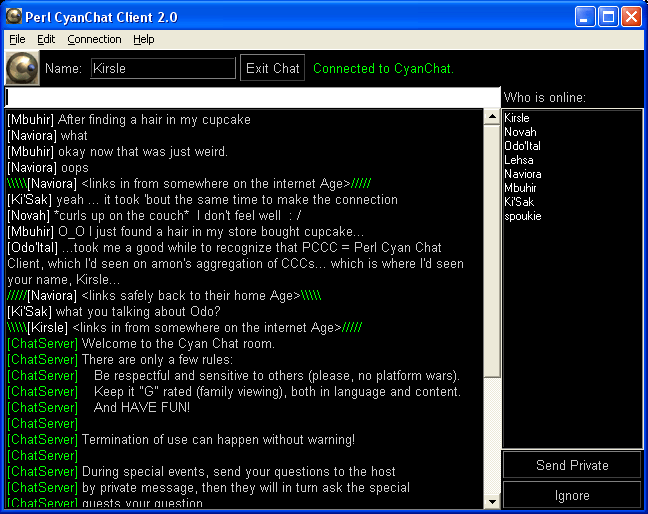The height and width of the screenshot is (514, 648).
Task: Click 'Termination of use can happen' line
Action: (181, 440)
